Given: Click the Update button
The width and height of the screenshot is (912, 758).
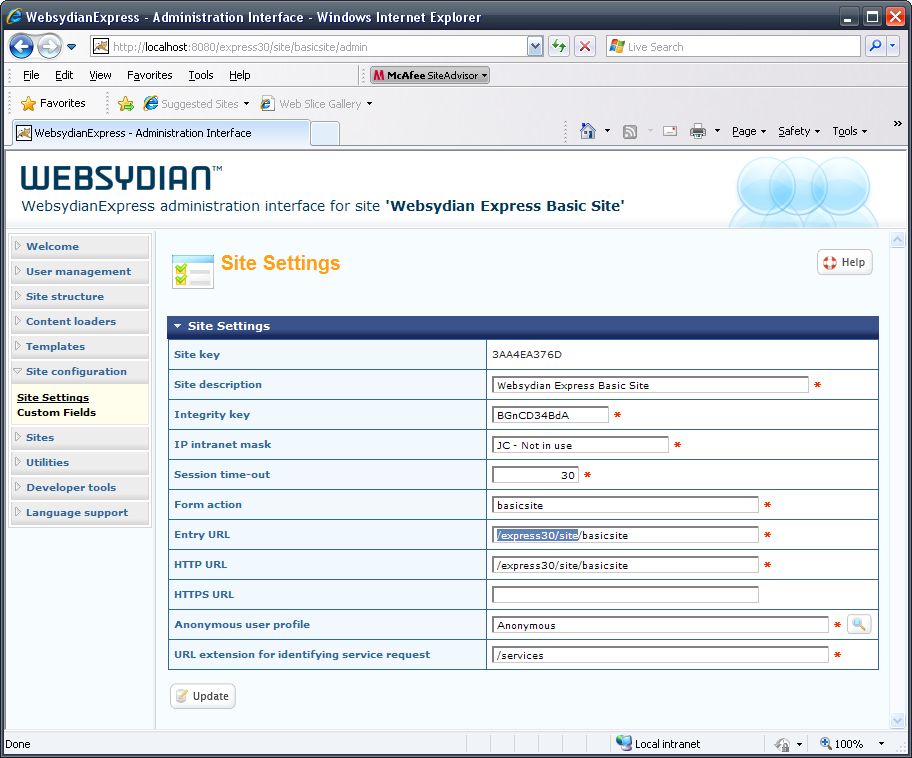Looking at the screenshot, I should click(203, 696).
